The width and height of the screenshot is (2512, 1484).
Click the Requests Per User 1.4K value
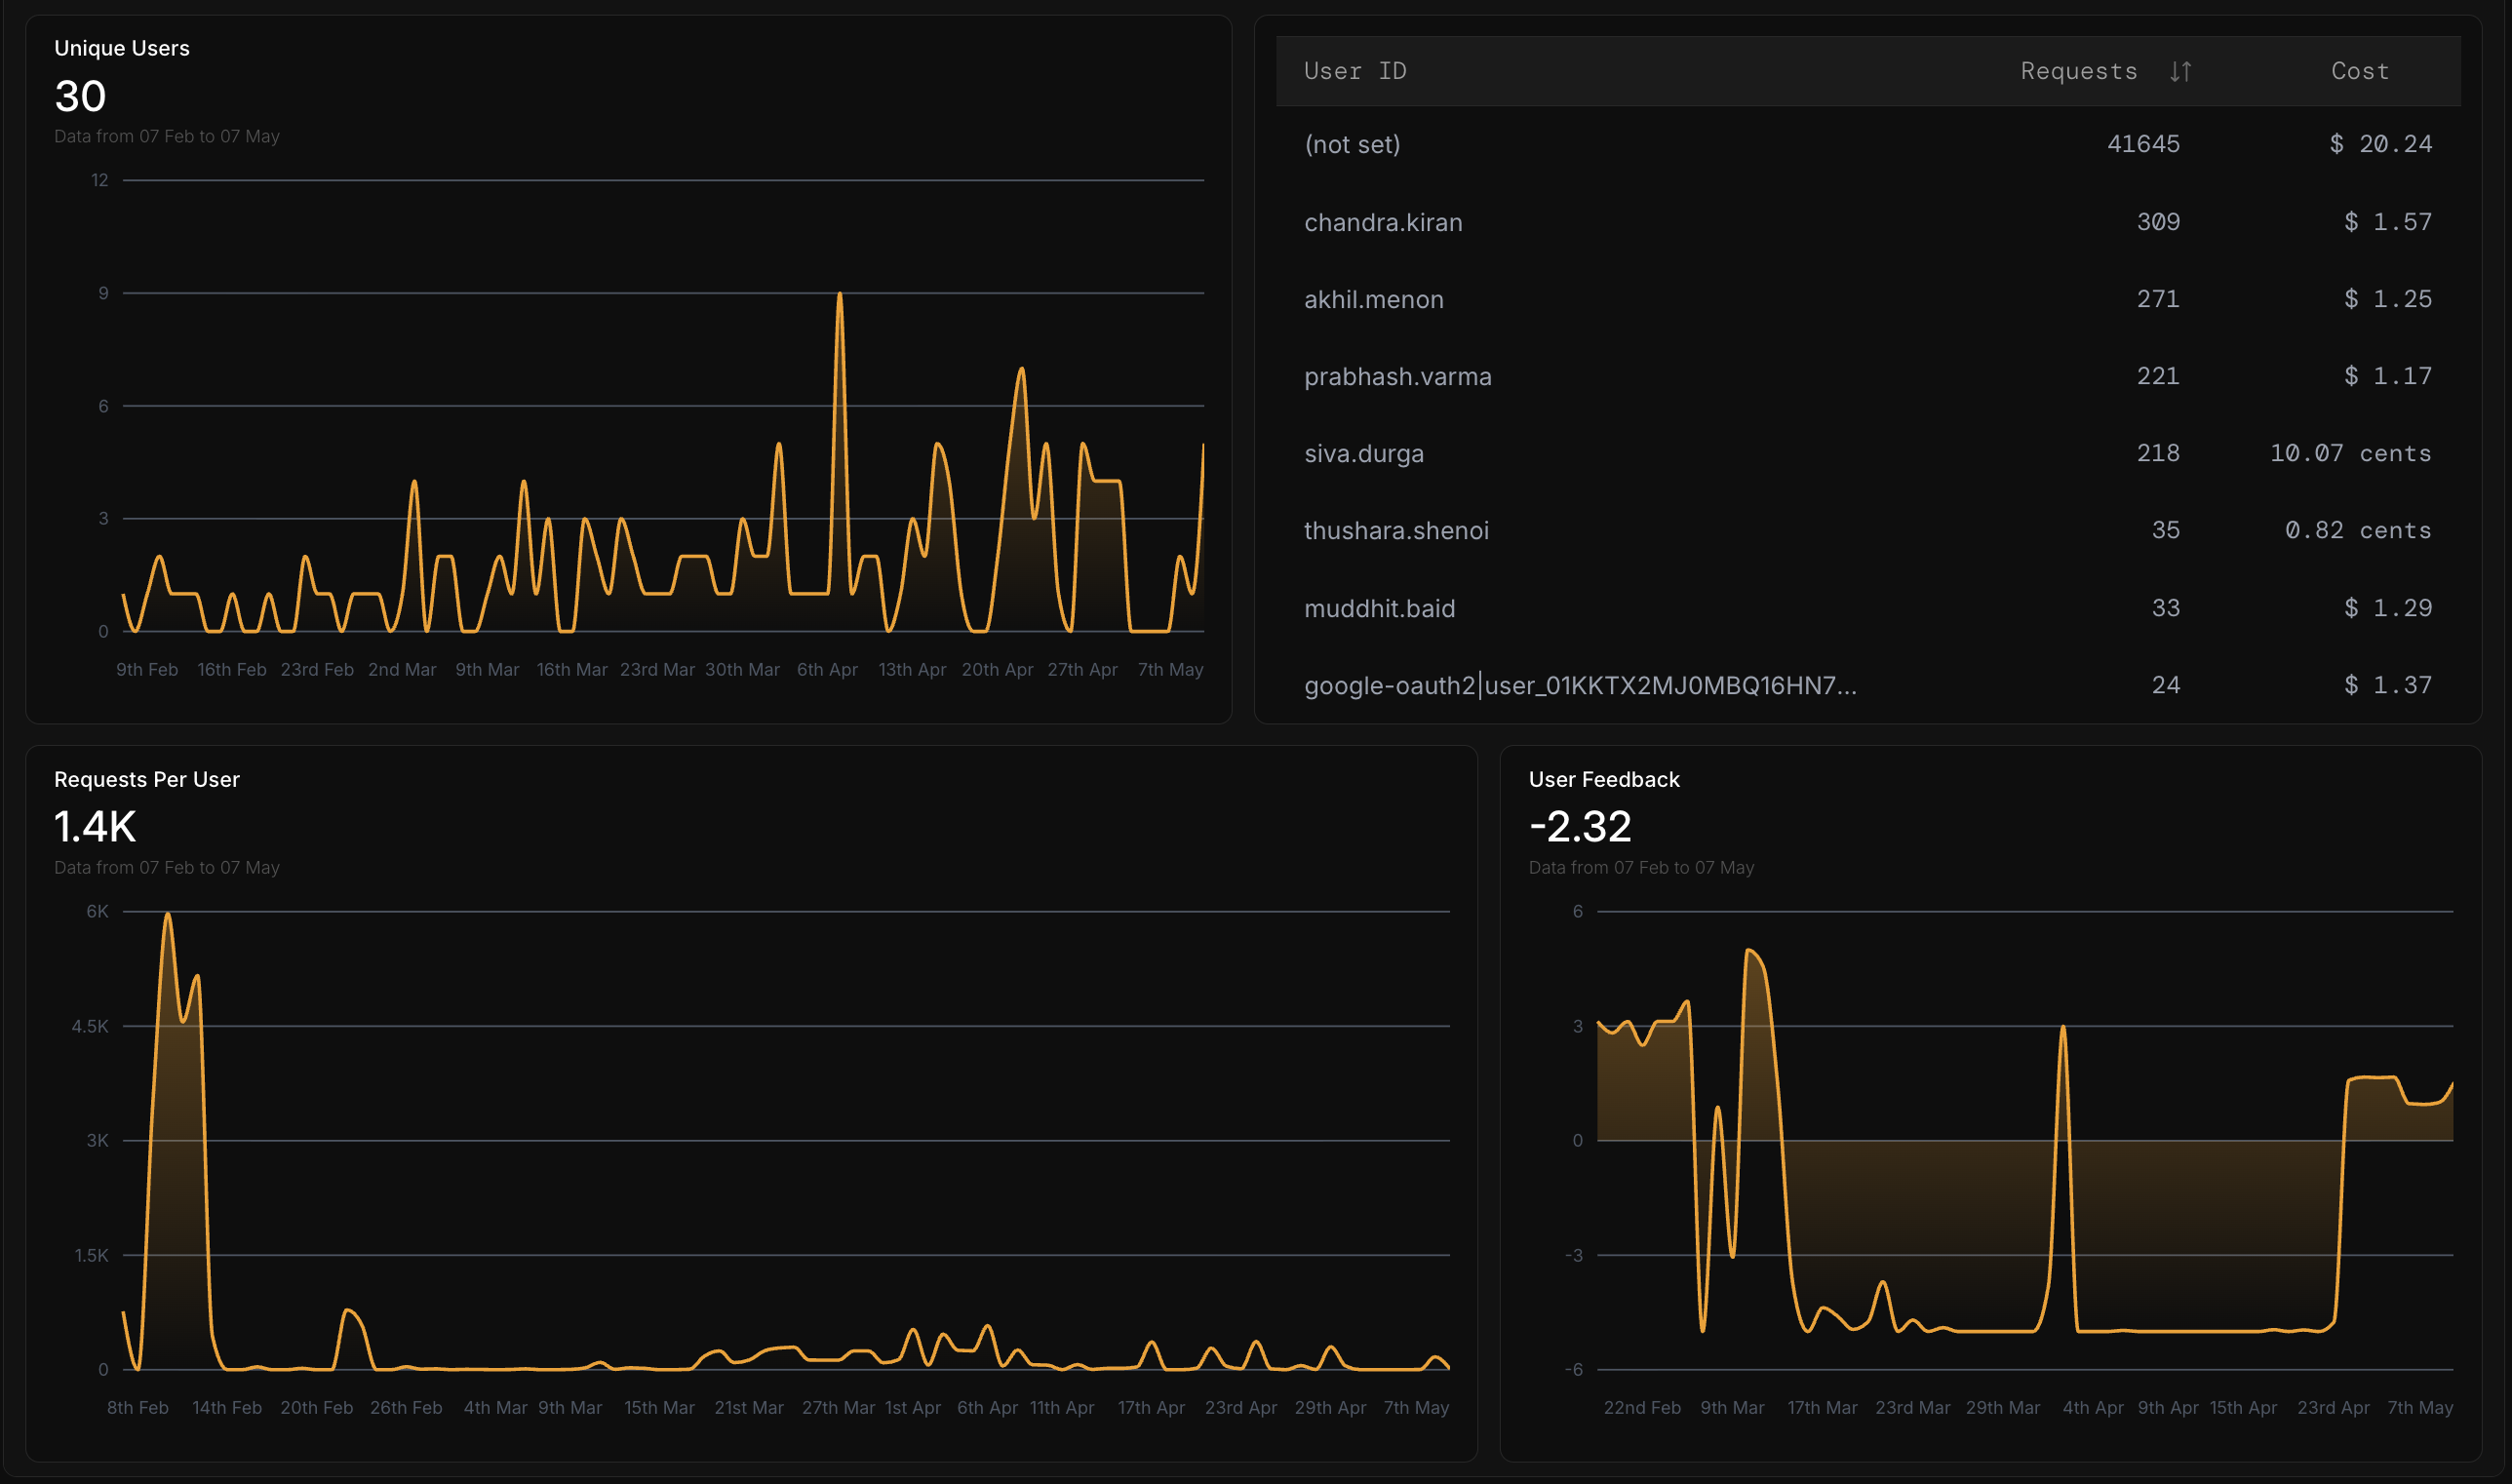tap(95, 827)
